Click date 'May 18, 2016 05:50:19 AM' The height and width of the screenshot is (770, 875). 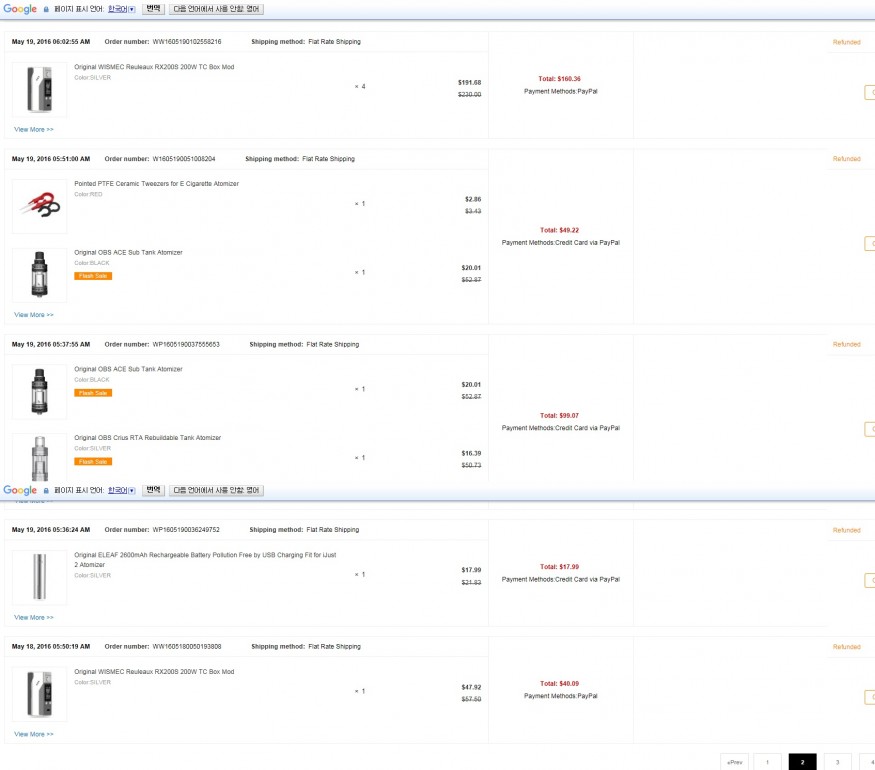tap(51, 647)
